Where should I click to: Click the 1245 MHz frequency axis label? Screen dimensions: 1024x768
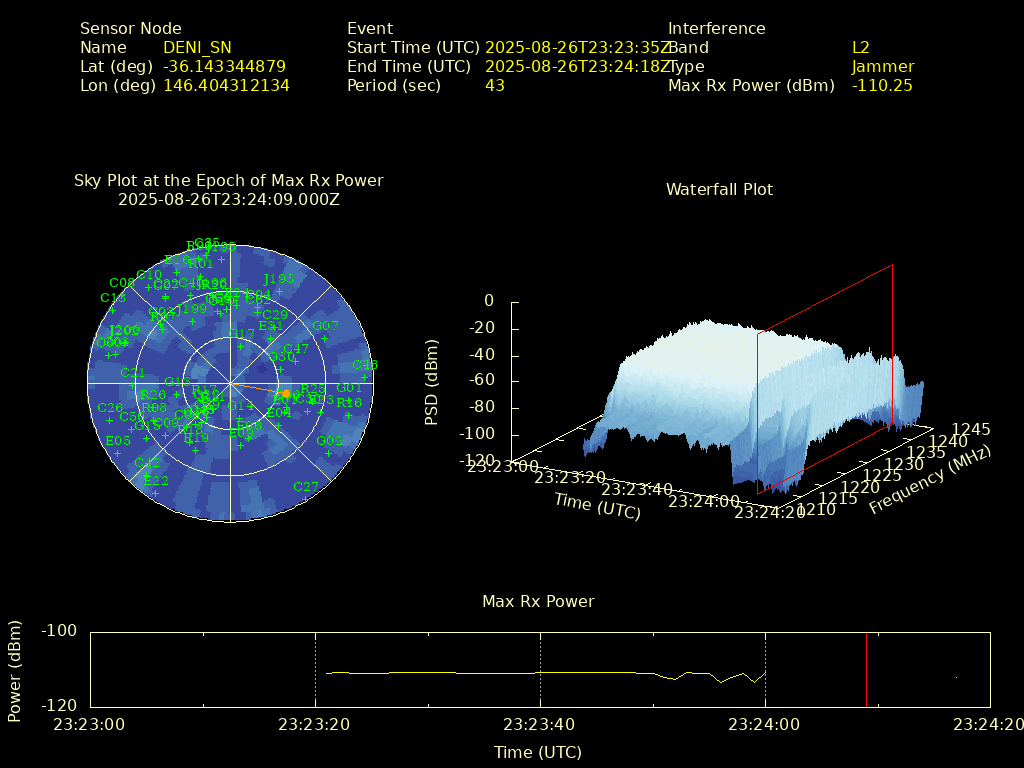pyautogui.click(x=970, y=430)
